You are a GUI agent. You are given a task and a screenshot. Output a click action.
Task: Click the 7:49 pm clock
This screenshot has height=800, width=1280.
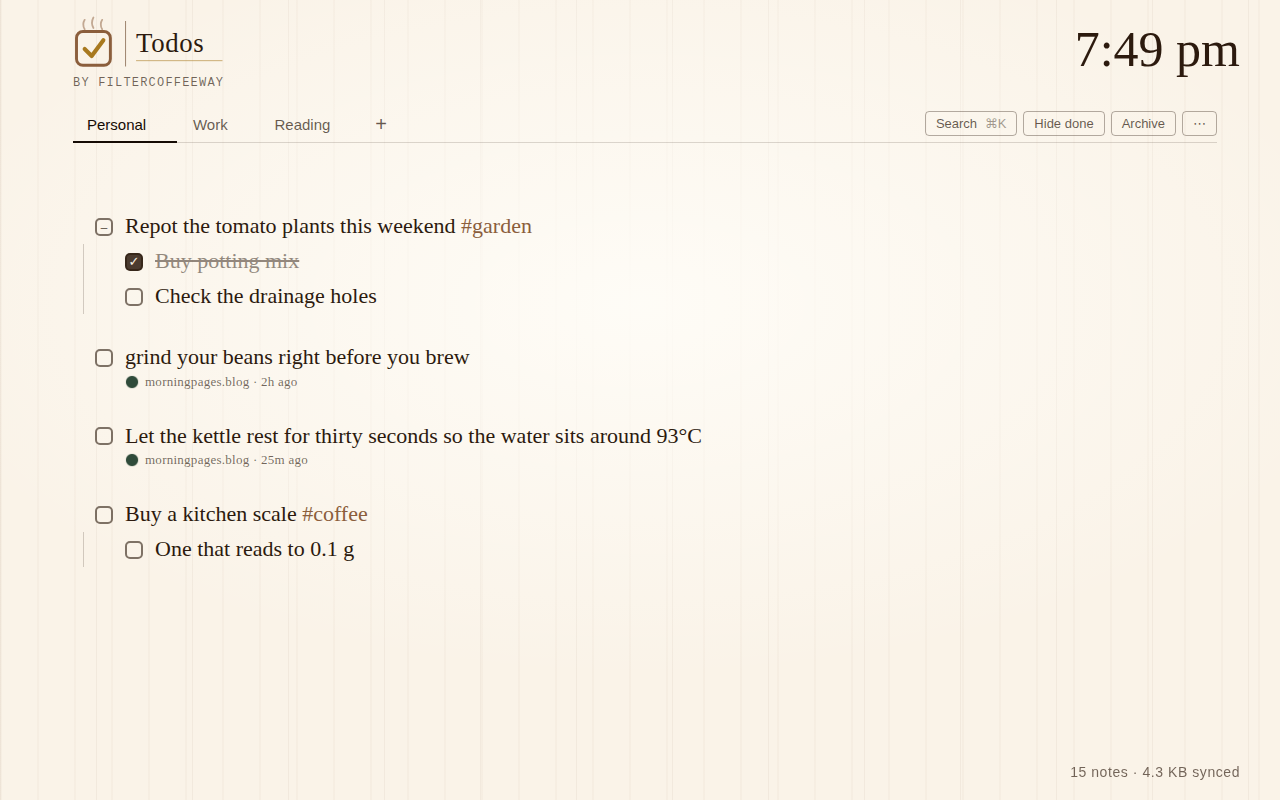coord(1157,49)
